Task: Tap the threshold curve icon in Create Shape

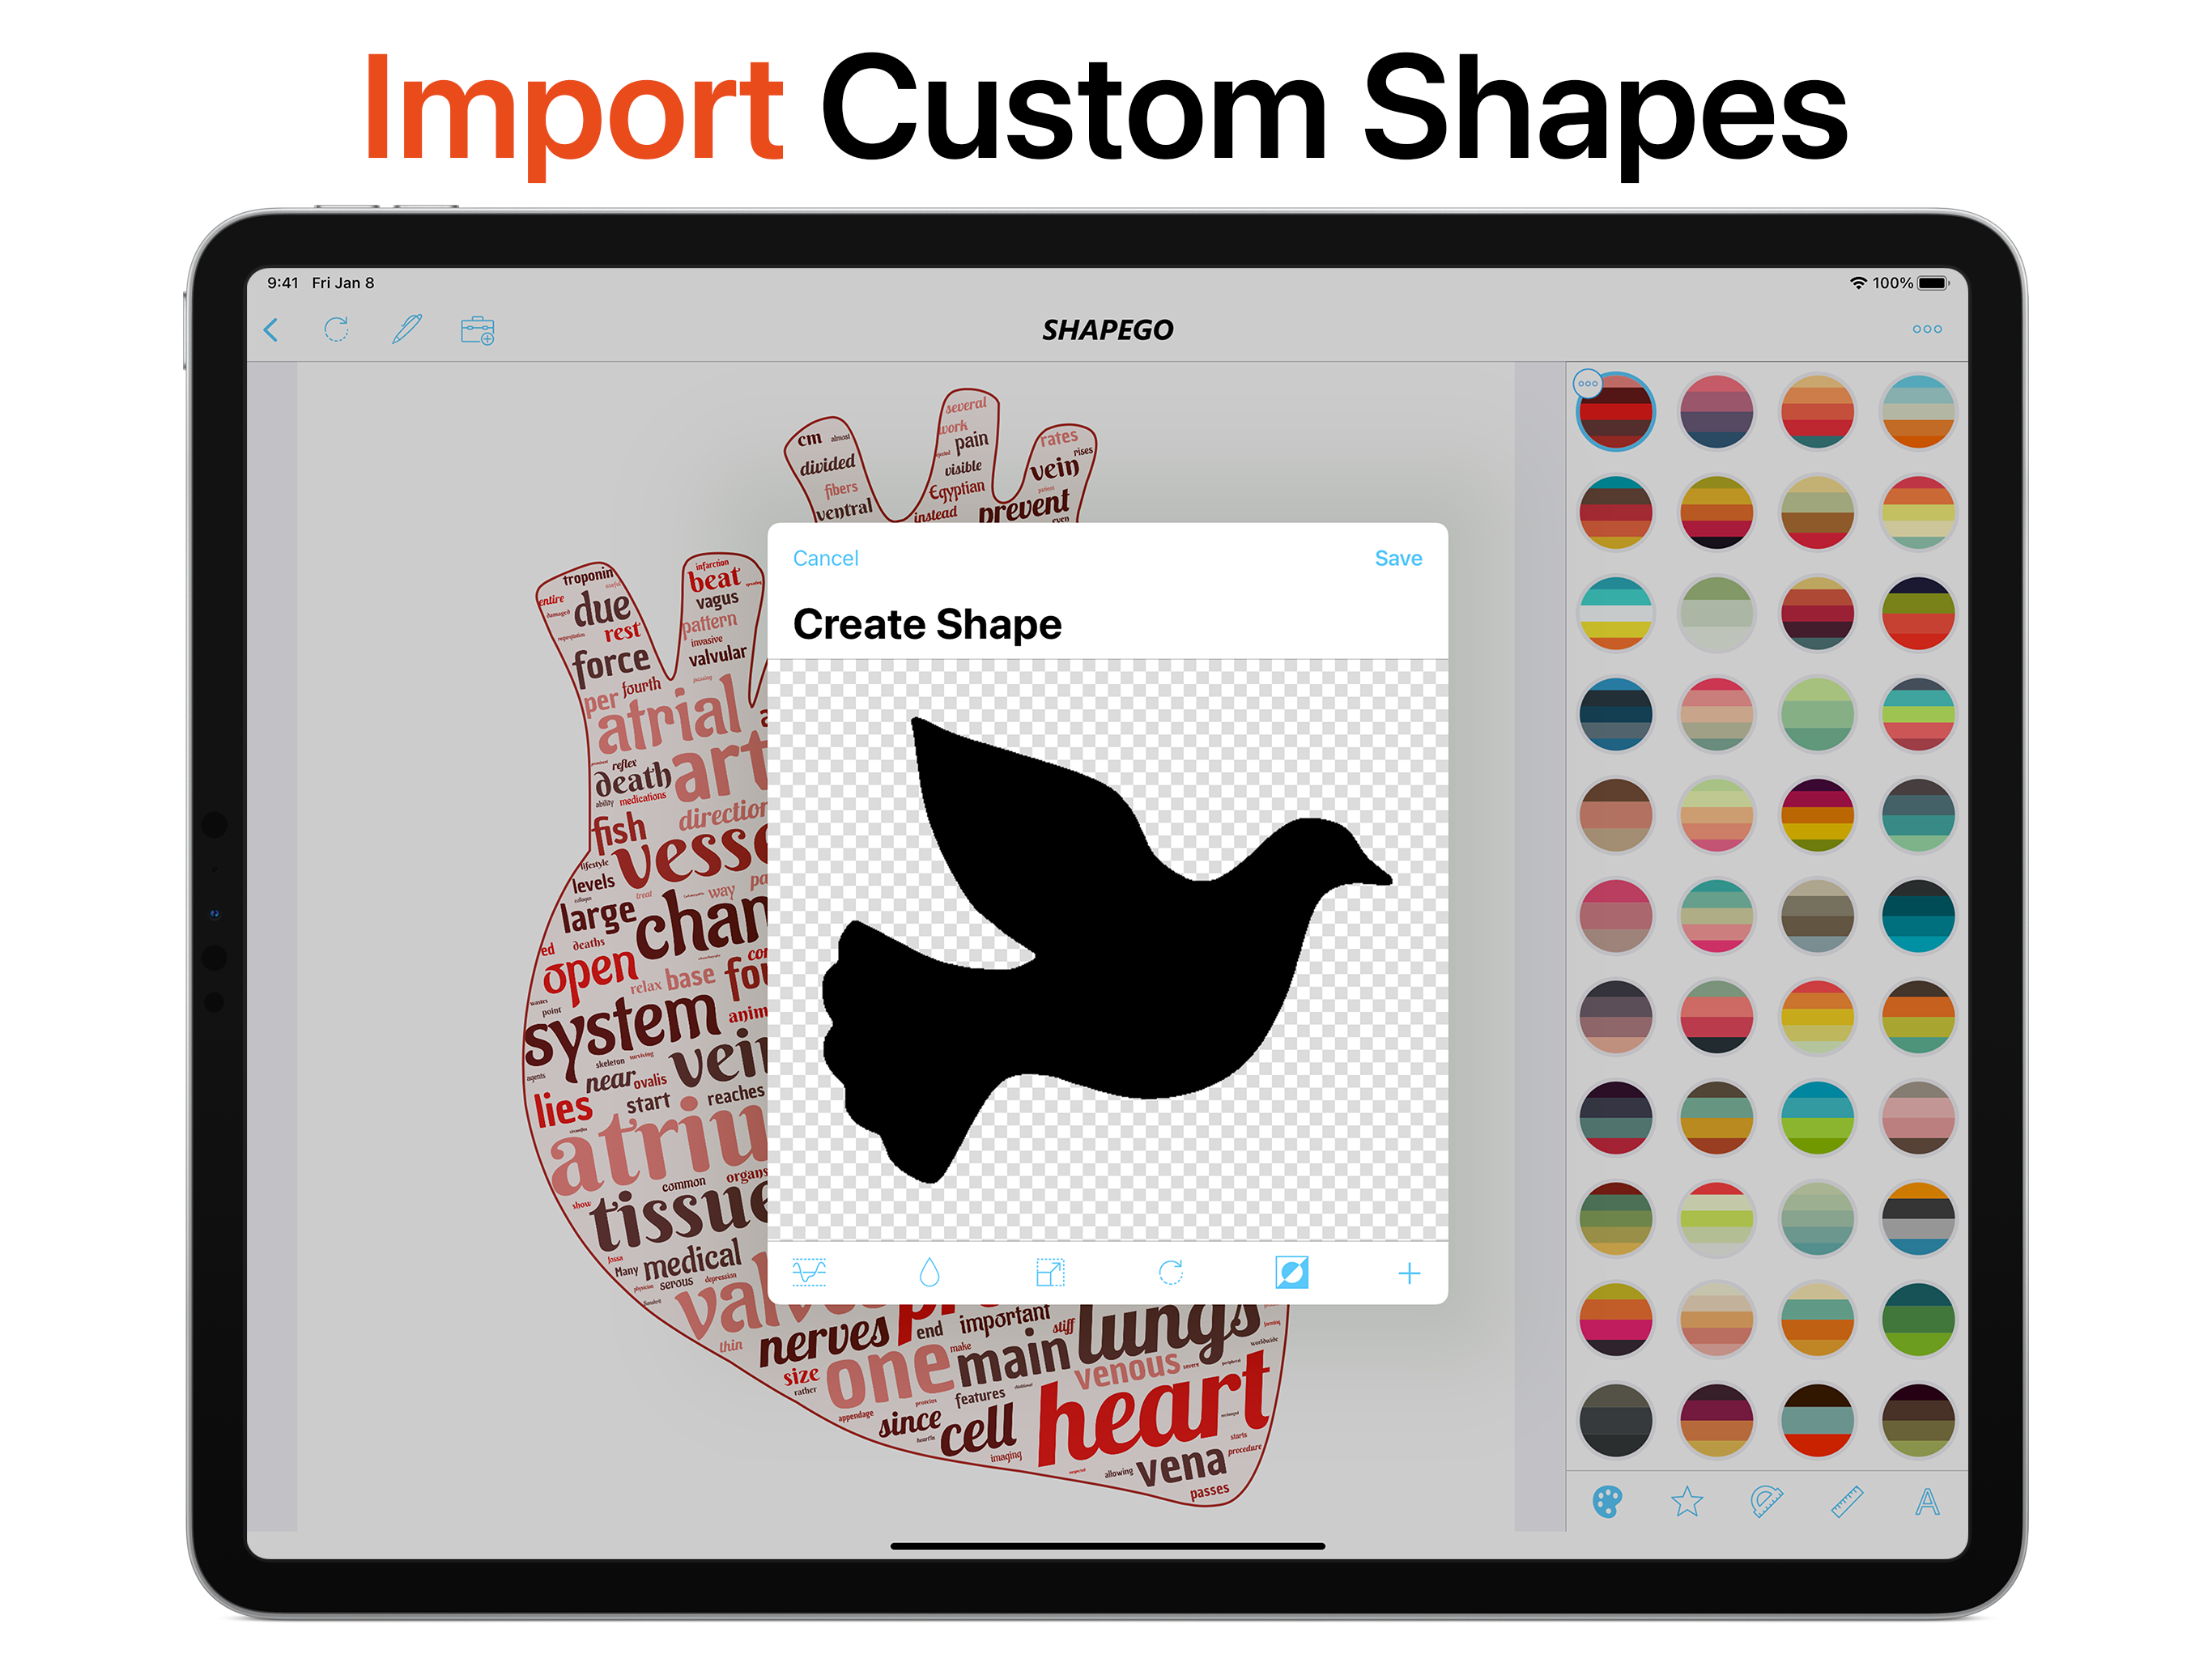Action: (809, 1272)
